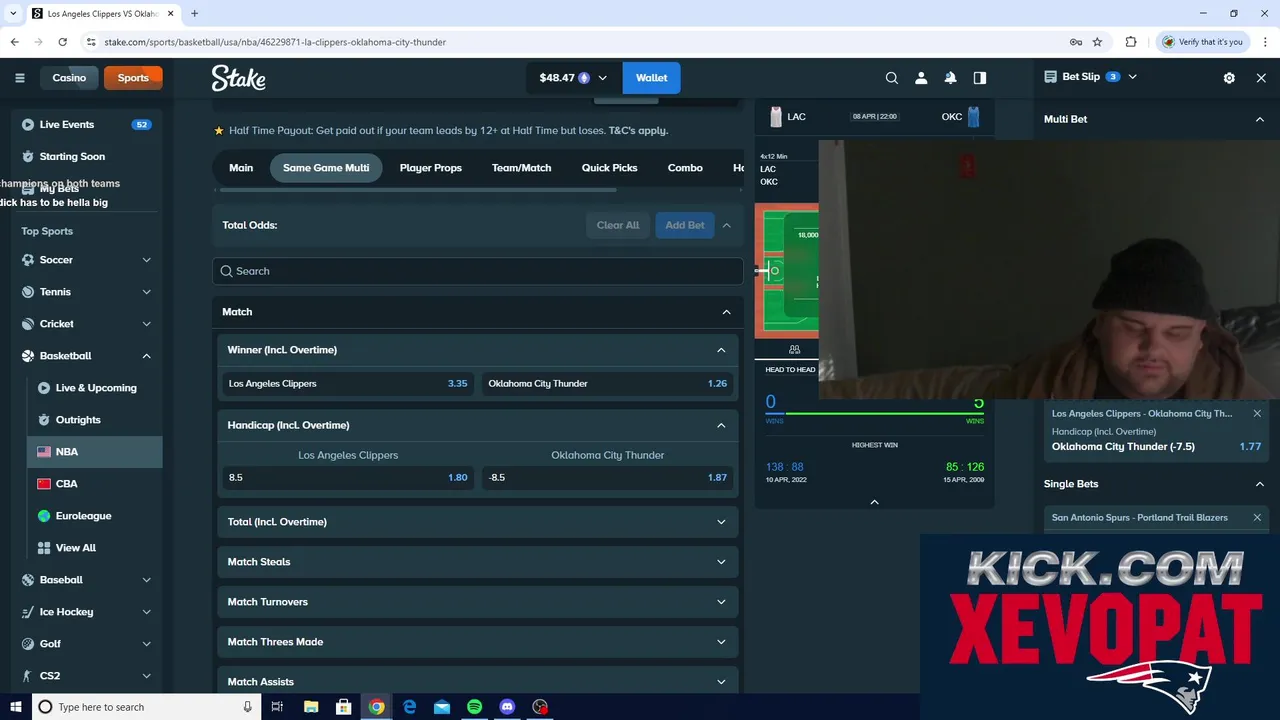Open the Wallet
Viewport: 1280px width, 720px height.
click(x=651, y=78)
